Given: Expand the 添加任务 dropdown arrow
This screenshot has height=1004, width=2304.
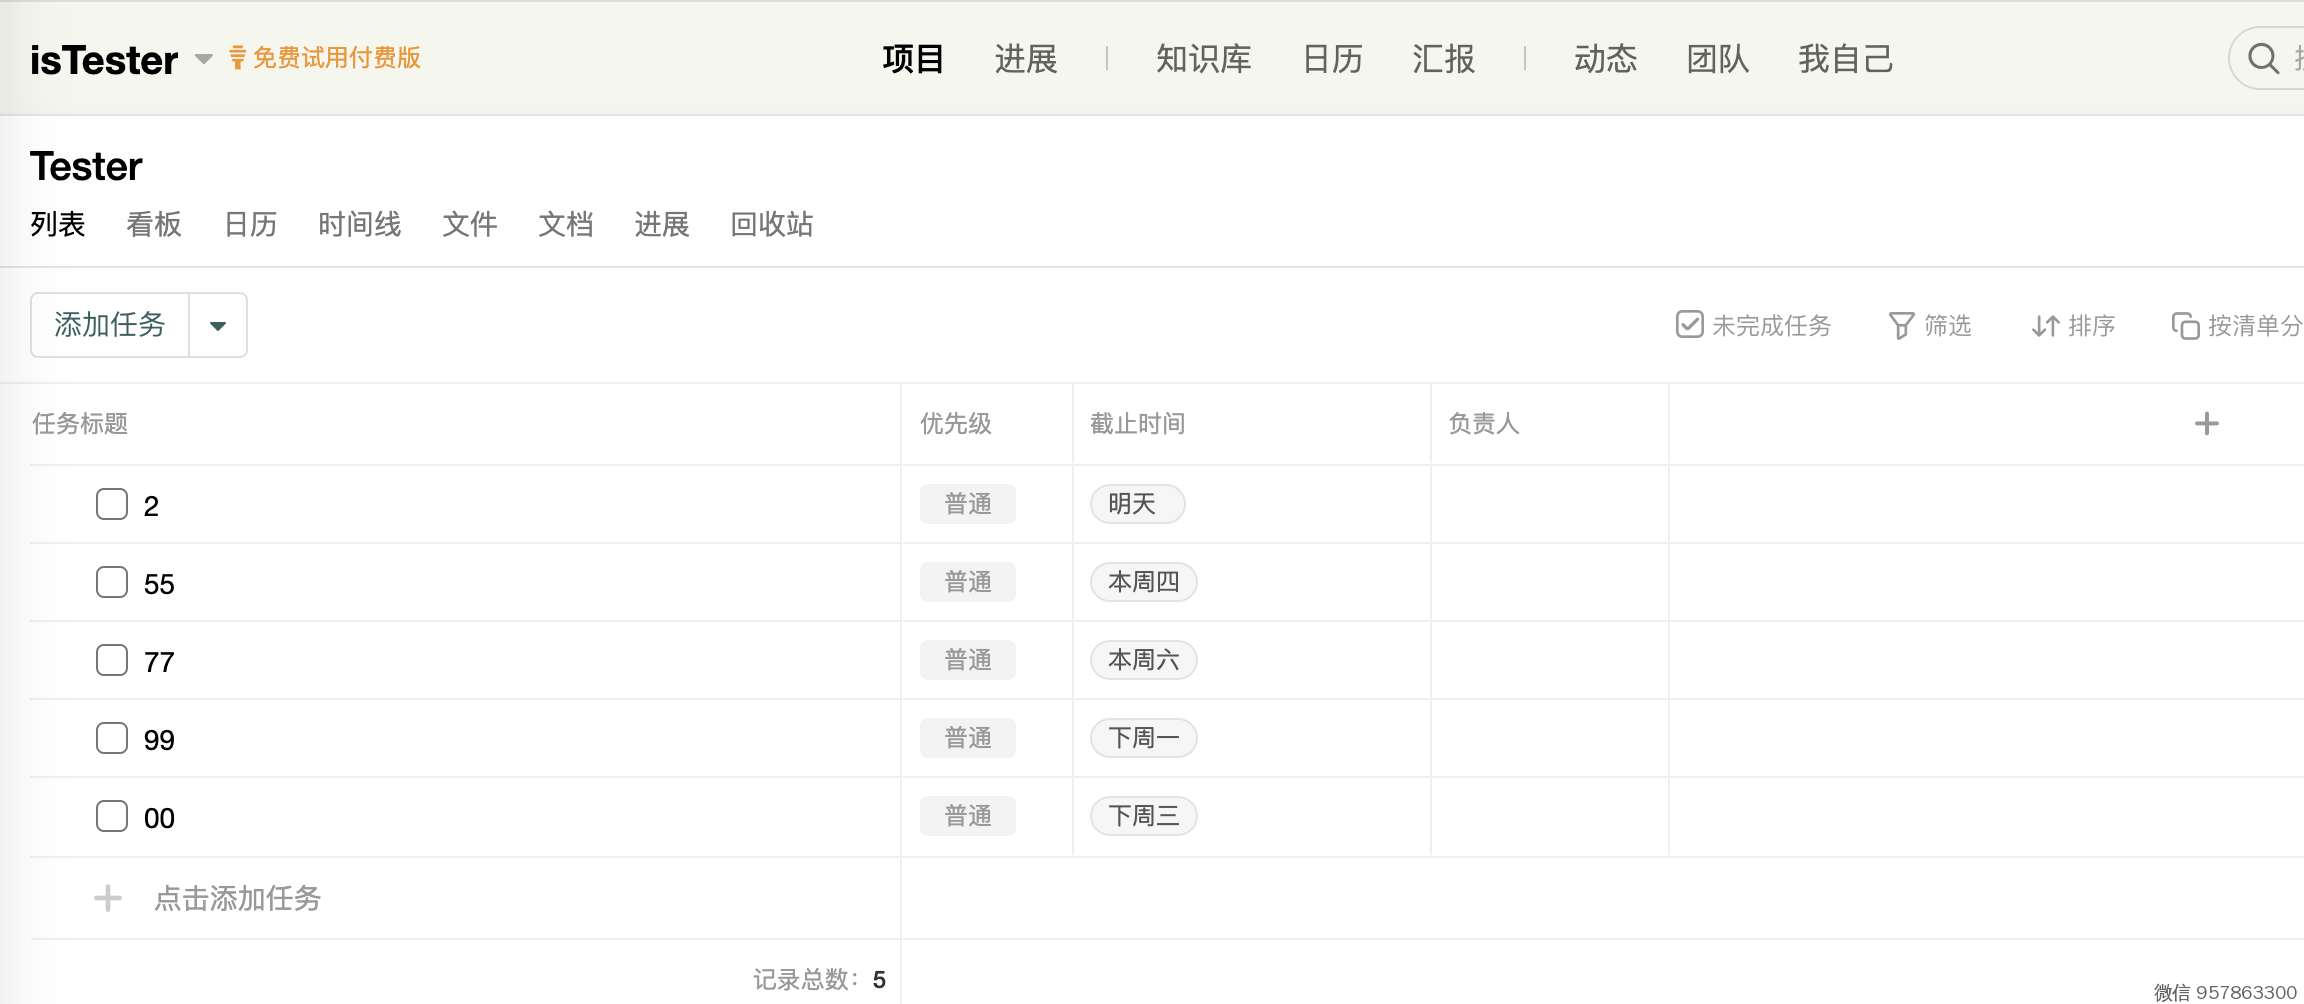Looking at the screenshot, I should (218, 325).
